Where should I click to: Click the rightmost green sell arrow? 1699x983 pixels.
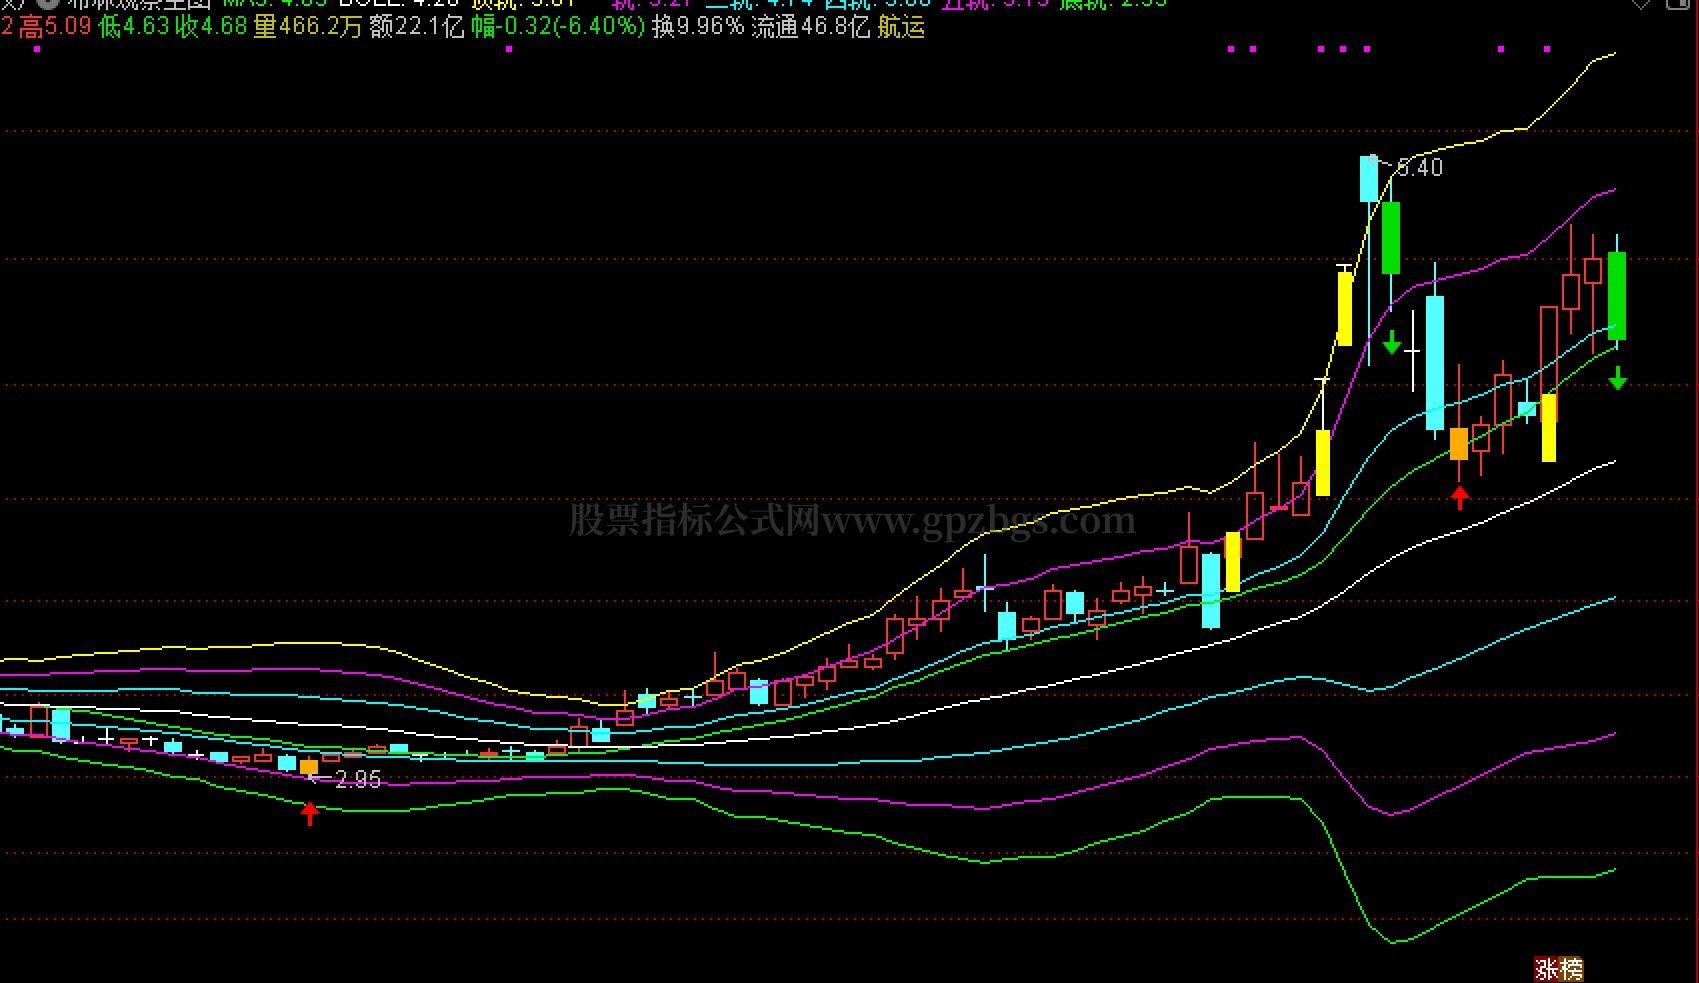click(1617, 378)
